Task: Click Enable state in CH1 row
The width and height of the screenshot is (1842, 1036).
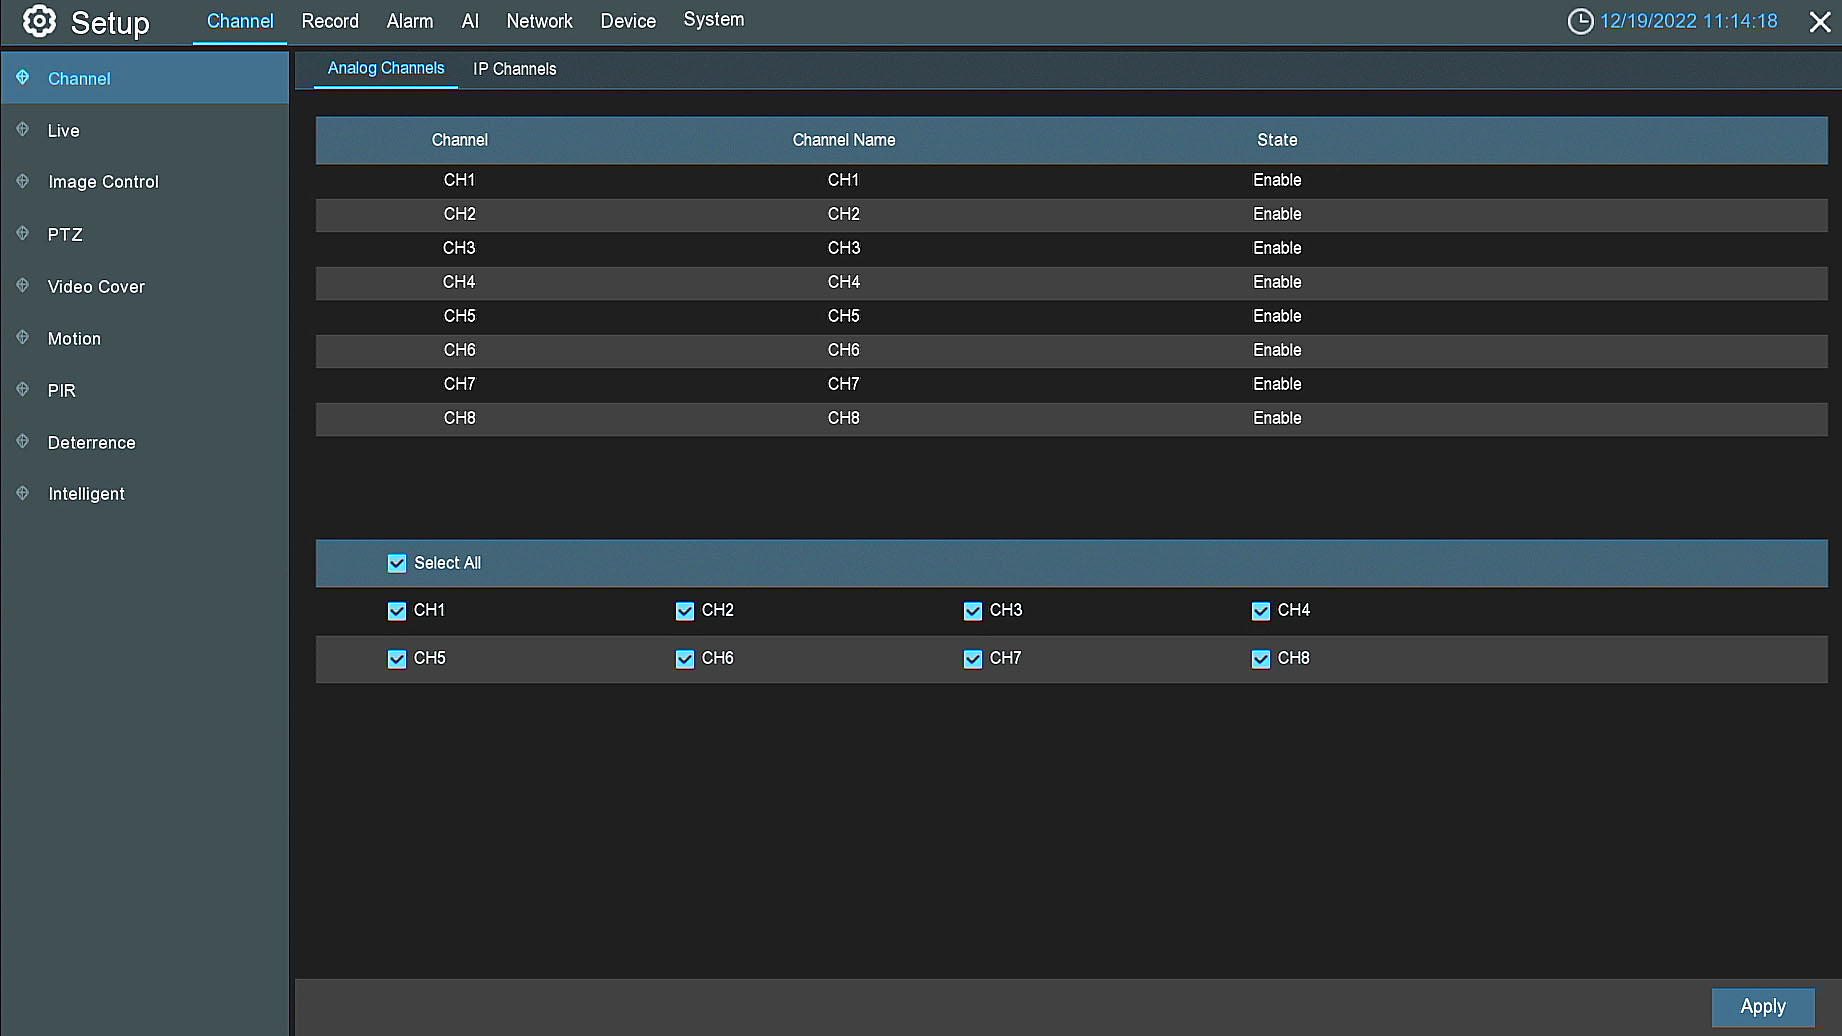Action: pos(1277,180)
